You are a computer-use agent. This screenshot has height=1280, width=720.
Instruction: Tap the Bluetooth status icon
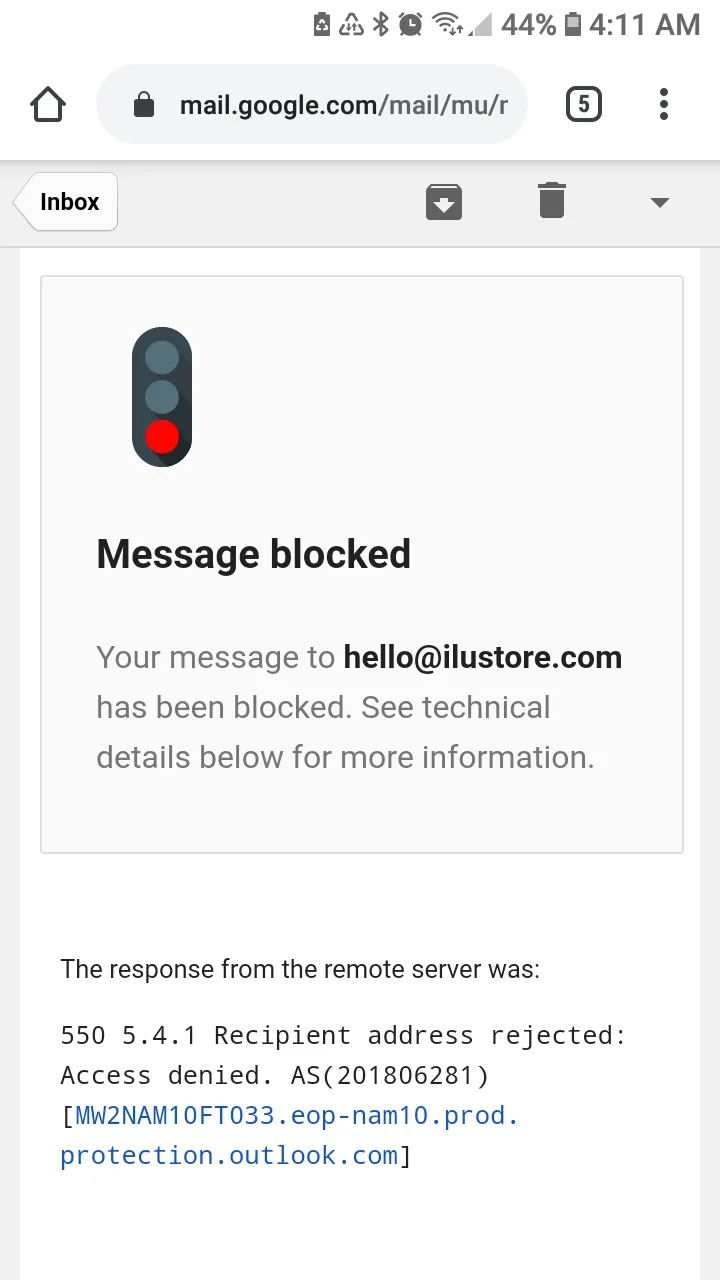380,24
